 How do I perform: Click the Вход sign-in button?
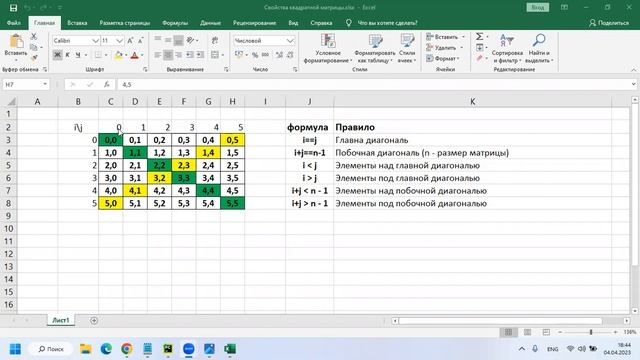[x=538, y=7]
